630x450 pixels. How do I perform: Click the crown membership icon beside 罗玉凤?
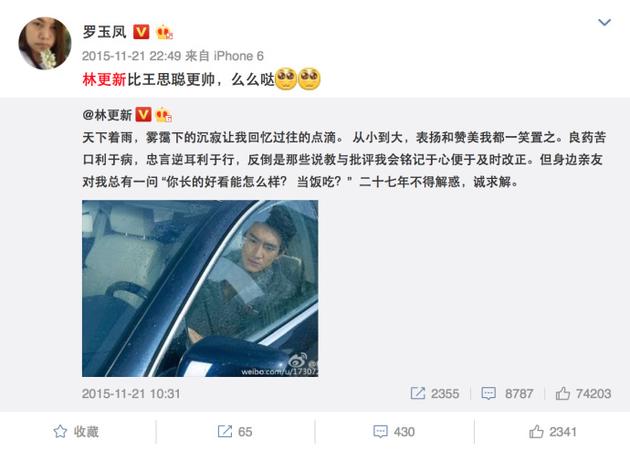click(x=164, y=33)
